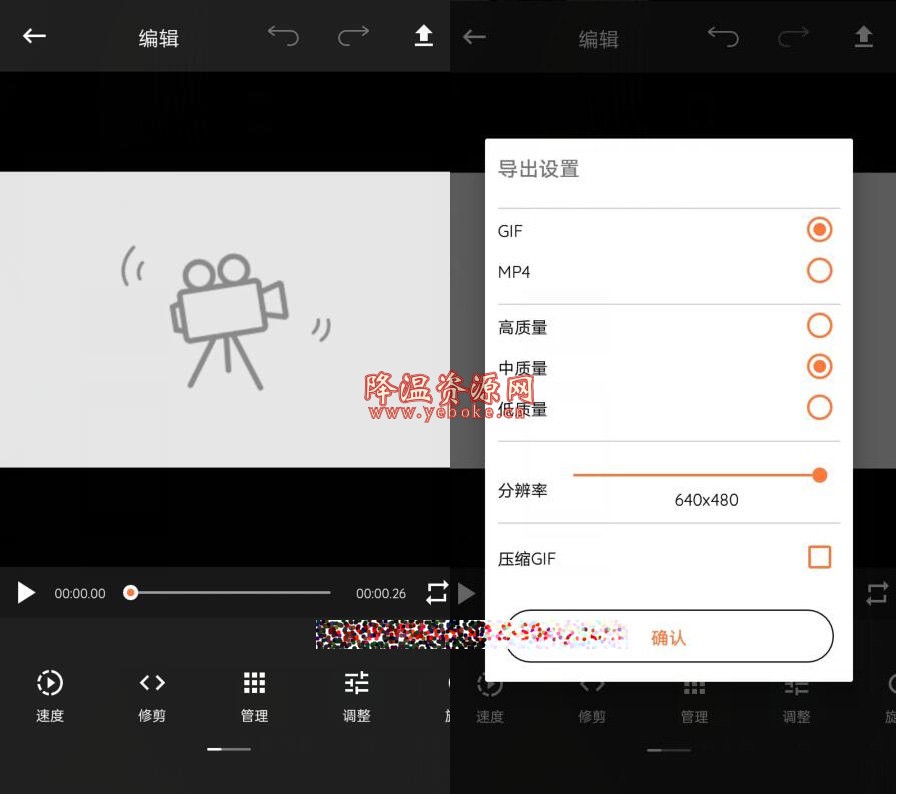Click the 00:00.00 current time label
Image resolution: width=898 pixels, height=794 pixels.
point(80,593)
